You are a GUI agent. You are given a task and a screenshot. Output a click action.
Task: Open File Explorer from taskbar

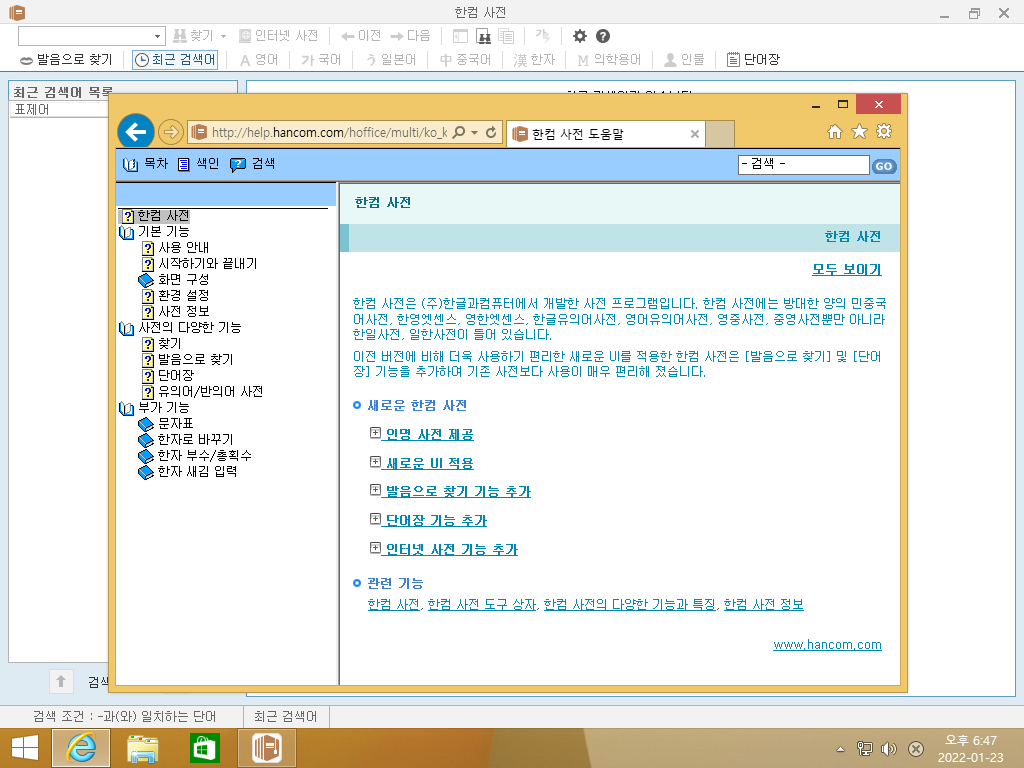click(142, 748)
